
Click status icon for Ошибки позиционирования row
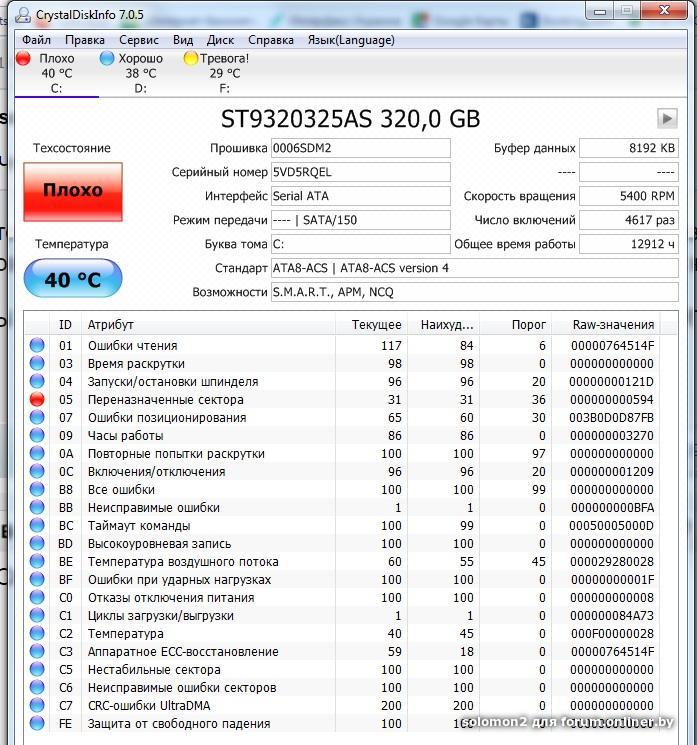pos(37,417)
